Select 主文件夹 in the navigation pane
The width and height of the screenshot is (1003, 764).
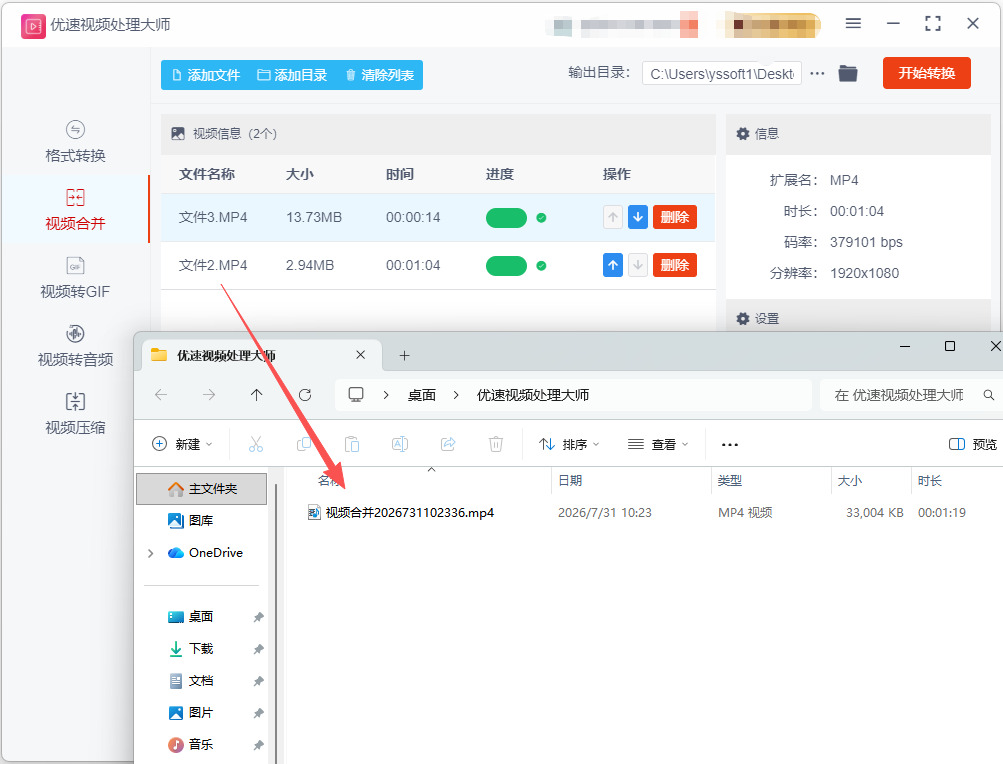[x=201, y=489]
